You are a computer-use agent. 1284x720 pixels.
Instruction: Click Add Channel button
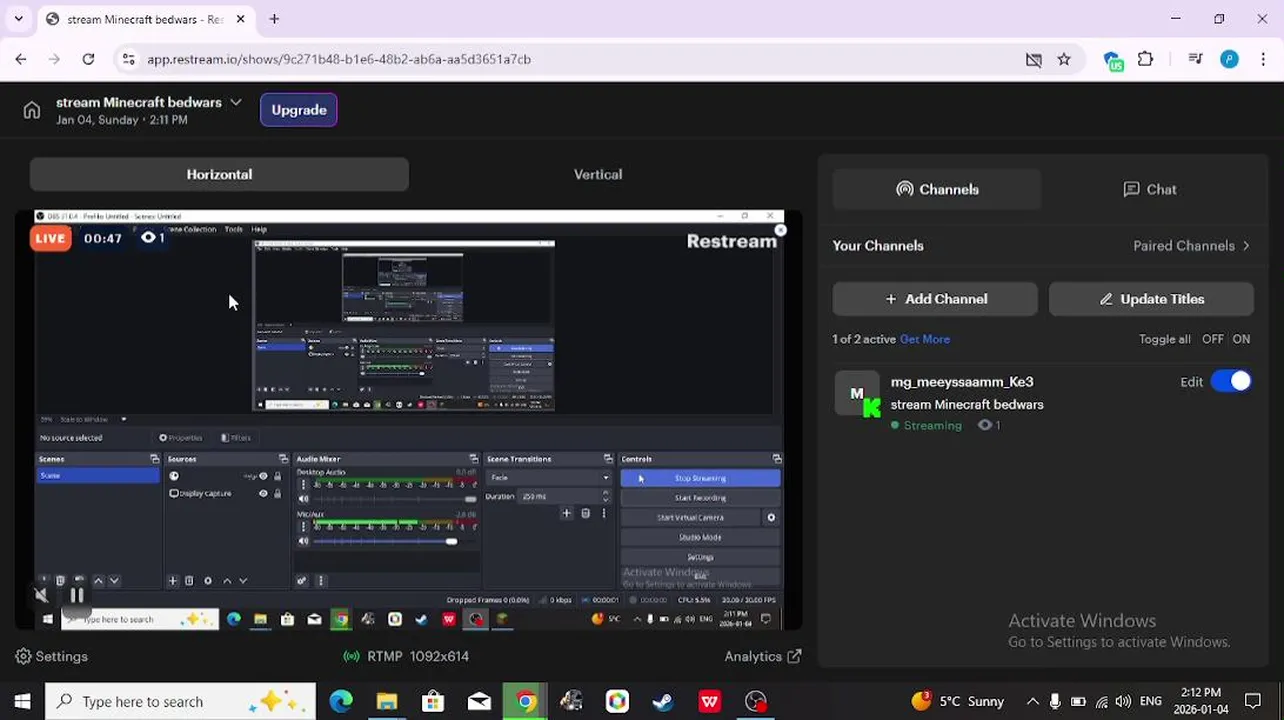[935, 299]
